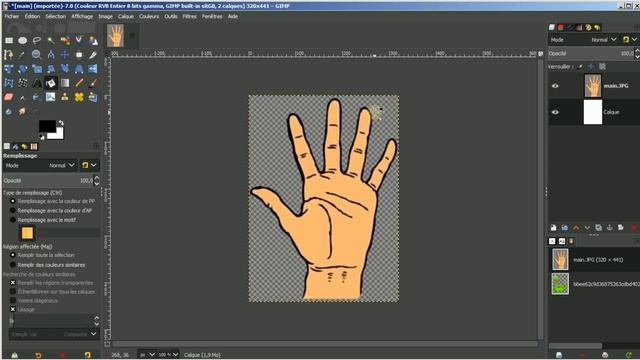Viewport: 640px width, 360px height.
Task: Open the Sélection menu
Action: 56,17
